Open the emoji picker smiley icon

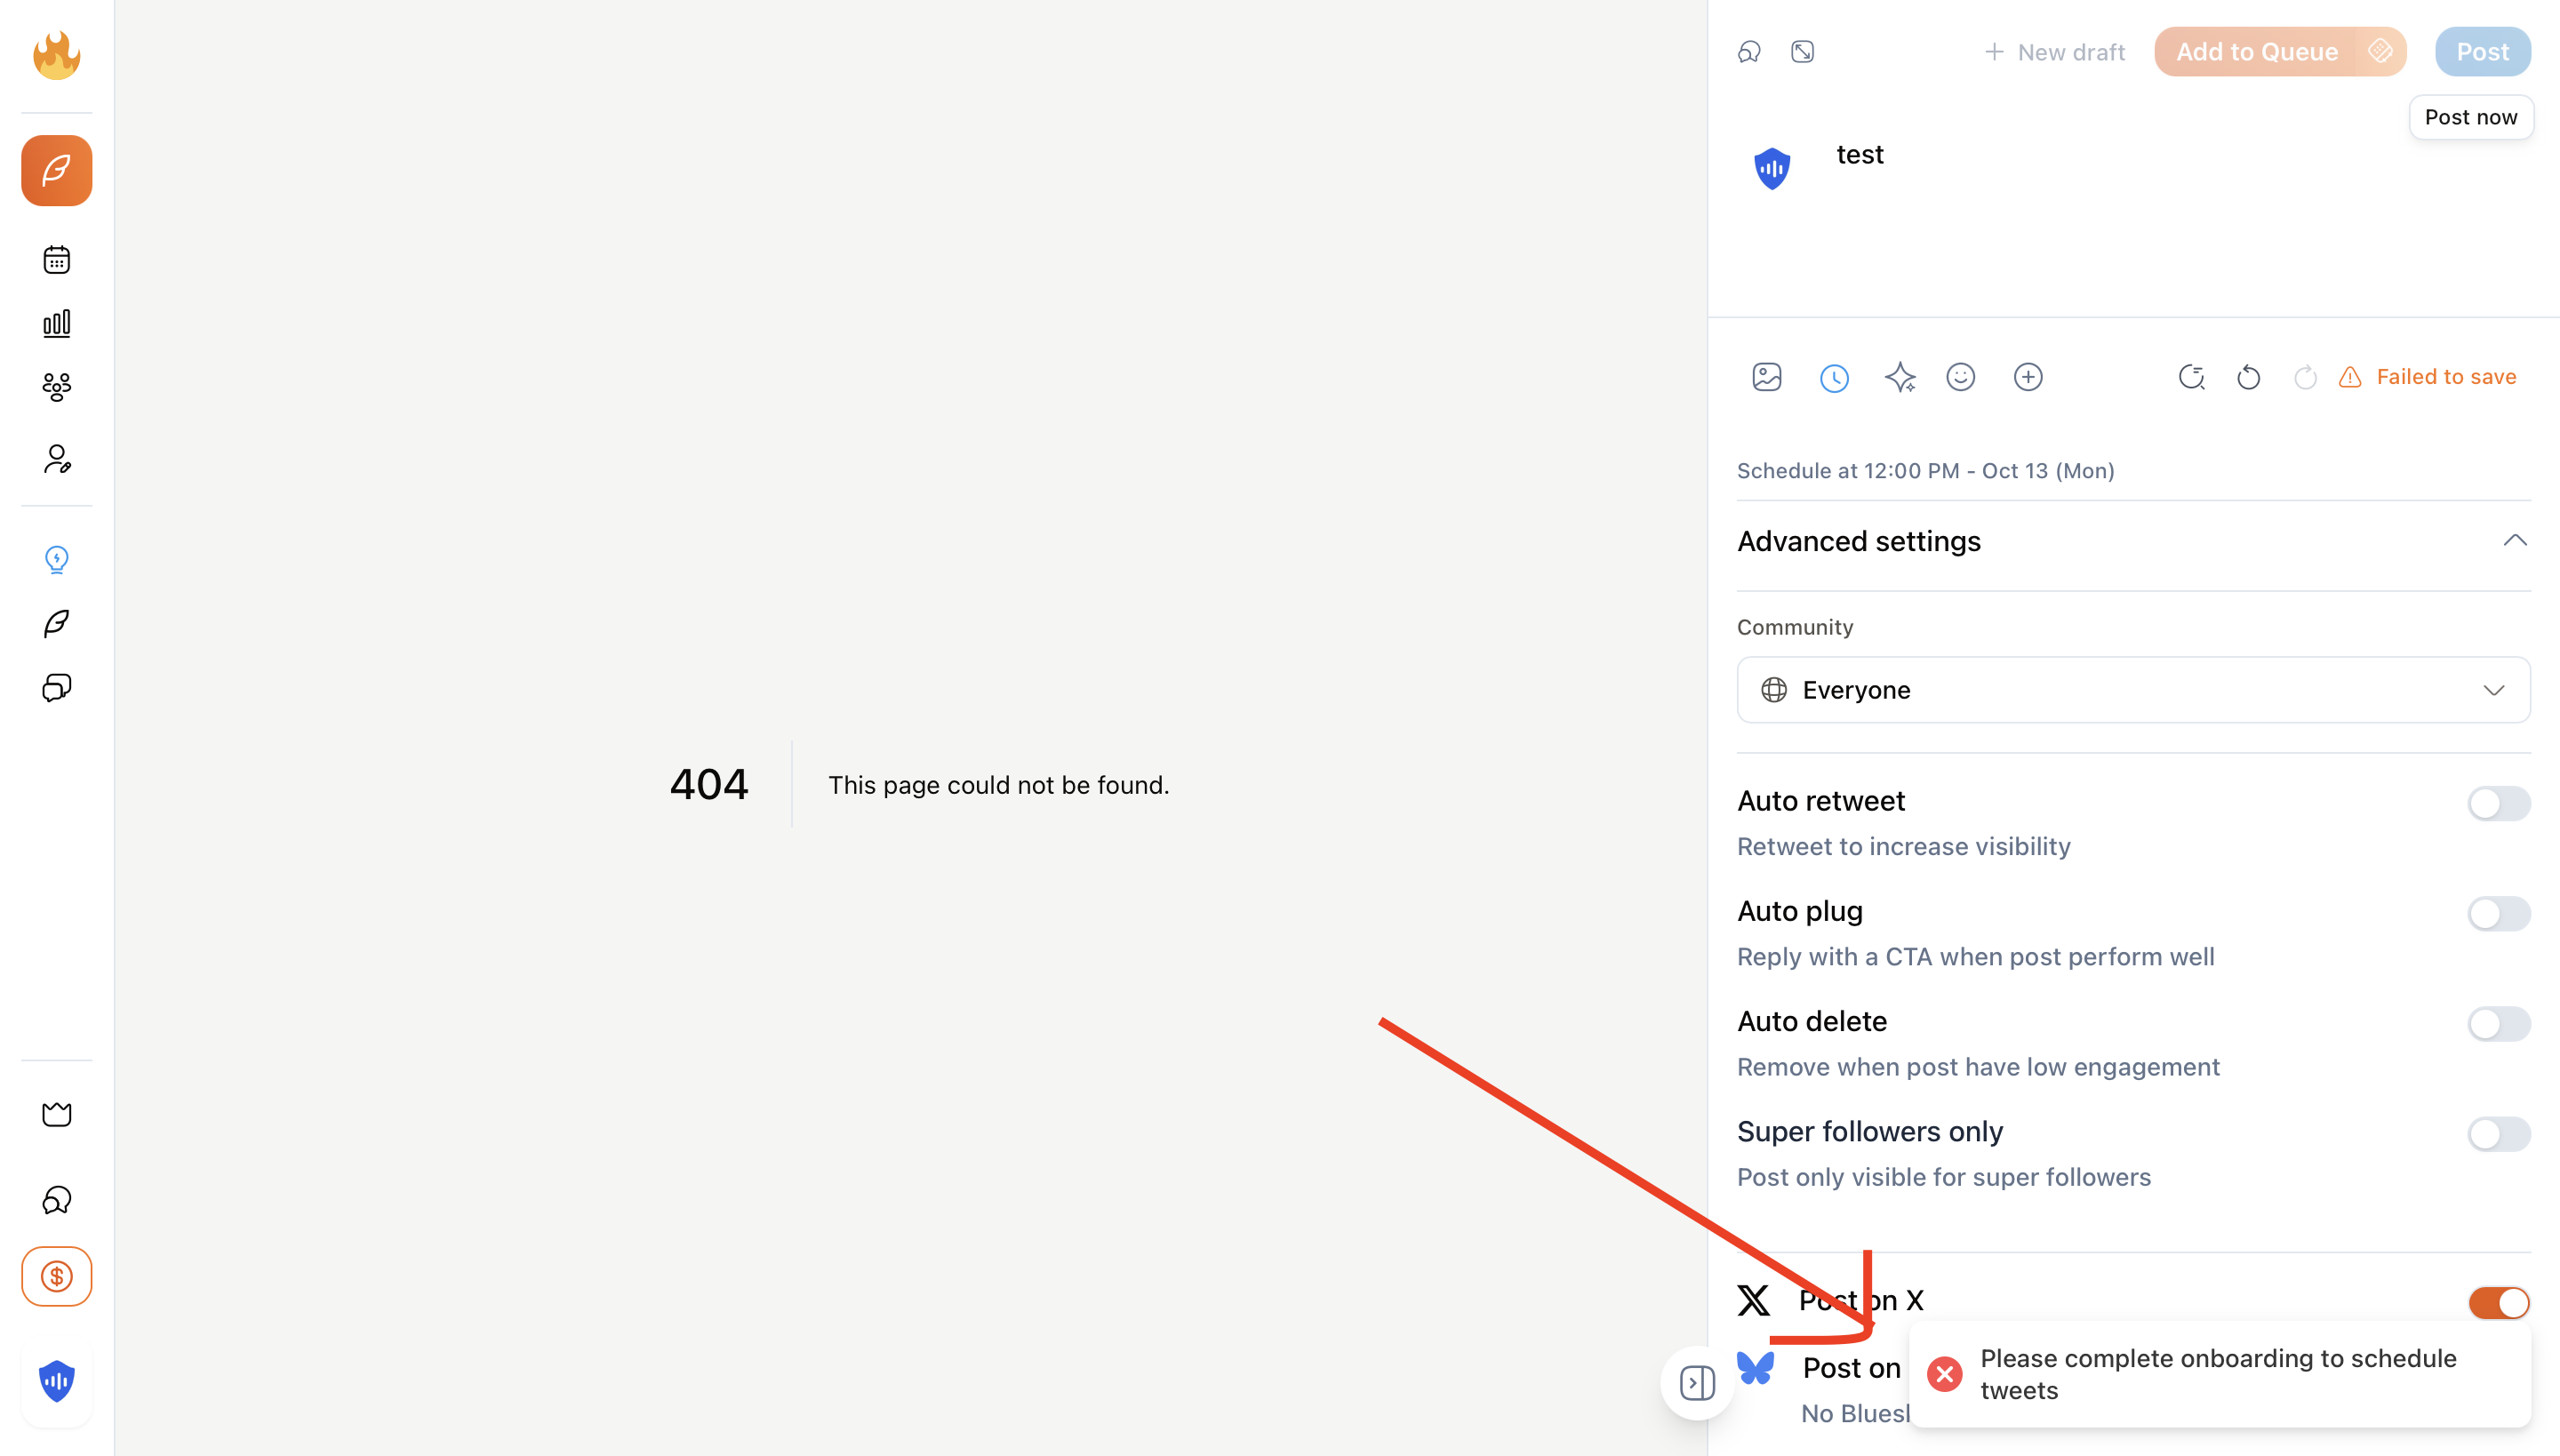pos(1960,377)
